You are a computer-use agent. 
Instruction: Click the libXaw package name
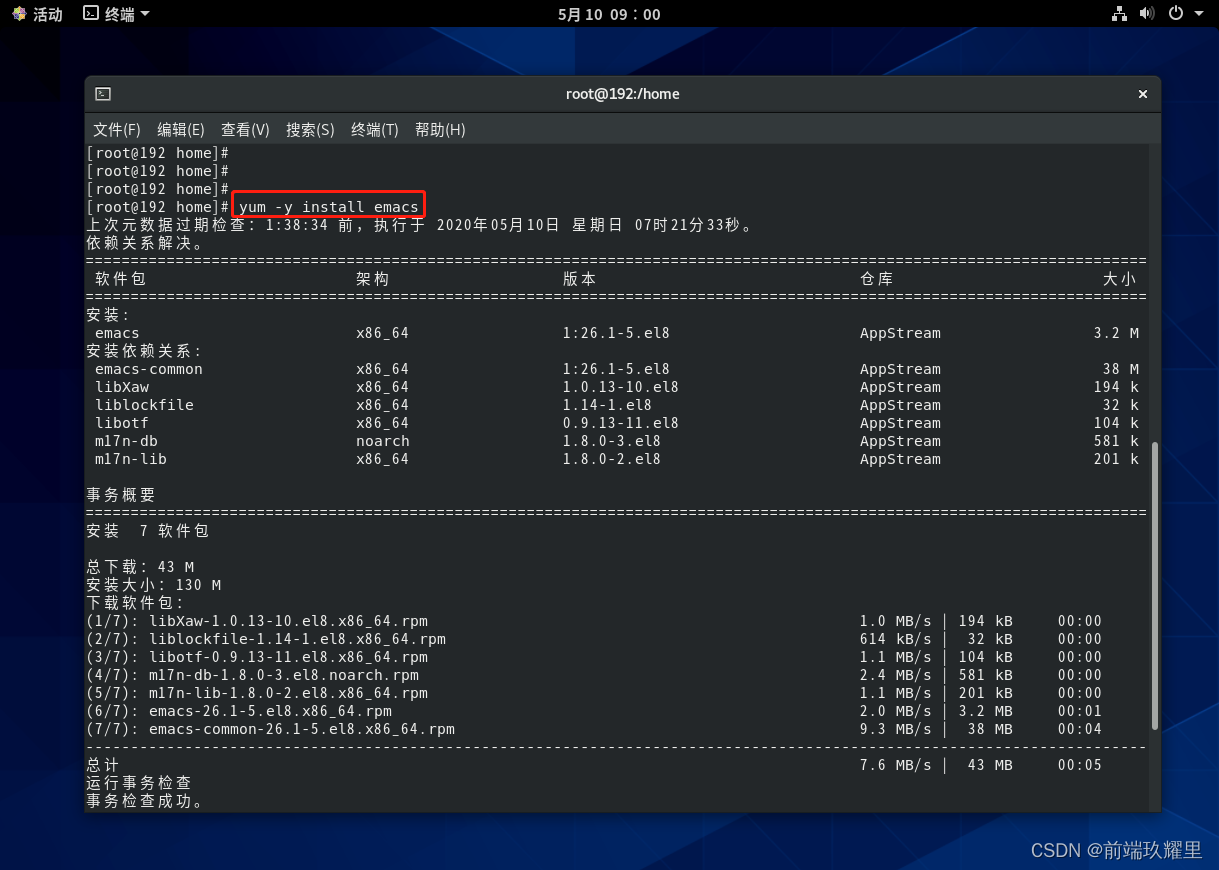pyautogui.click(x=122, y=387)
